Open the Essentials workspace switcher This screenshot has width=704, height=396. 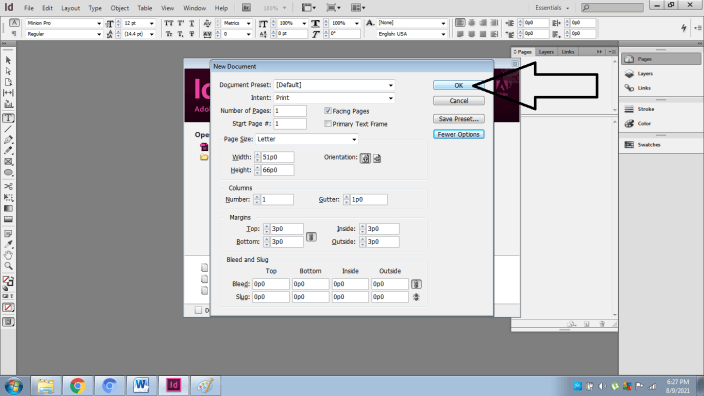coord(552,8)
